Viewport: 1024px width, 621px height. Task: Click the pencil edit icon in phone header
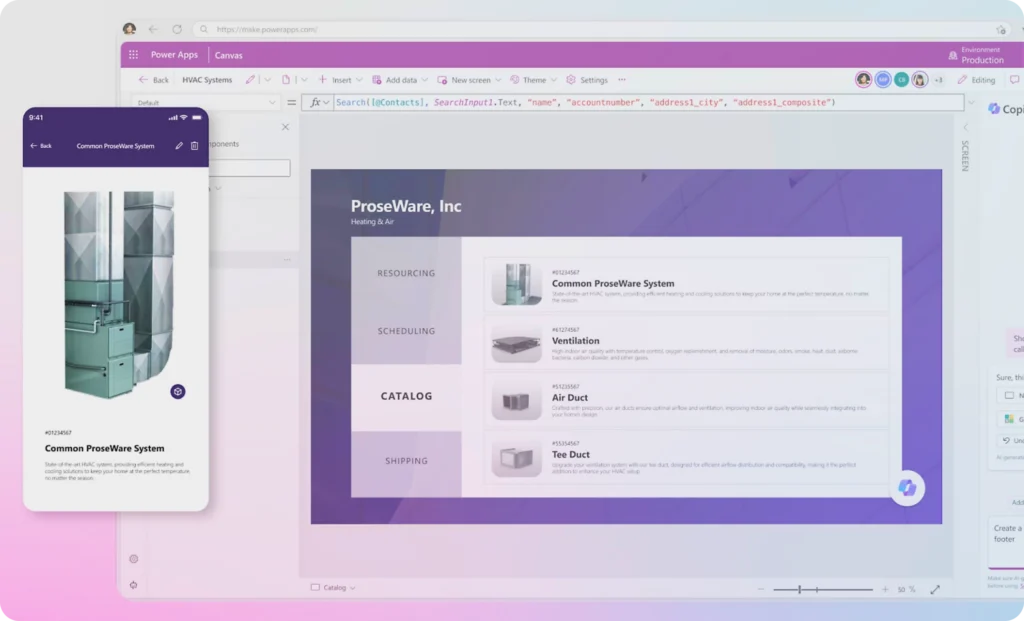tap(179, 146)
